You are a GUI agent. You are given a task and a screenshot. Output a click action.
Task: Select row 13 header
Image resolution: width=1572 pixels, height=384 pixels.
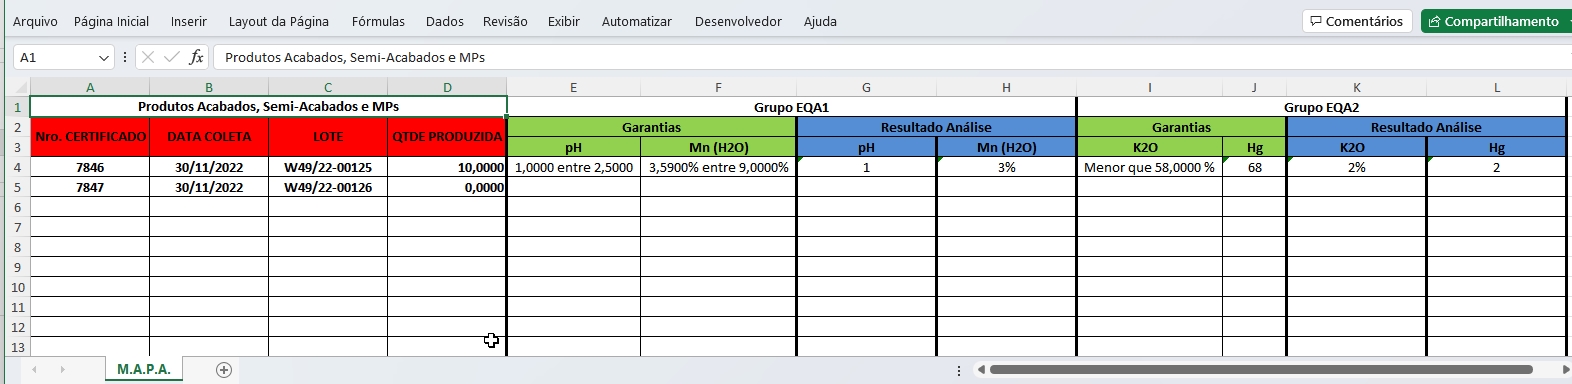coord(17,347)
